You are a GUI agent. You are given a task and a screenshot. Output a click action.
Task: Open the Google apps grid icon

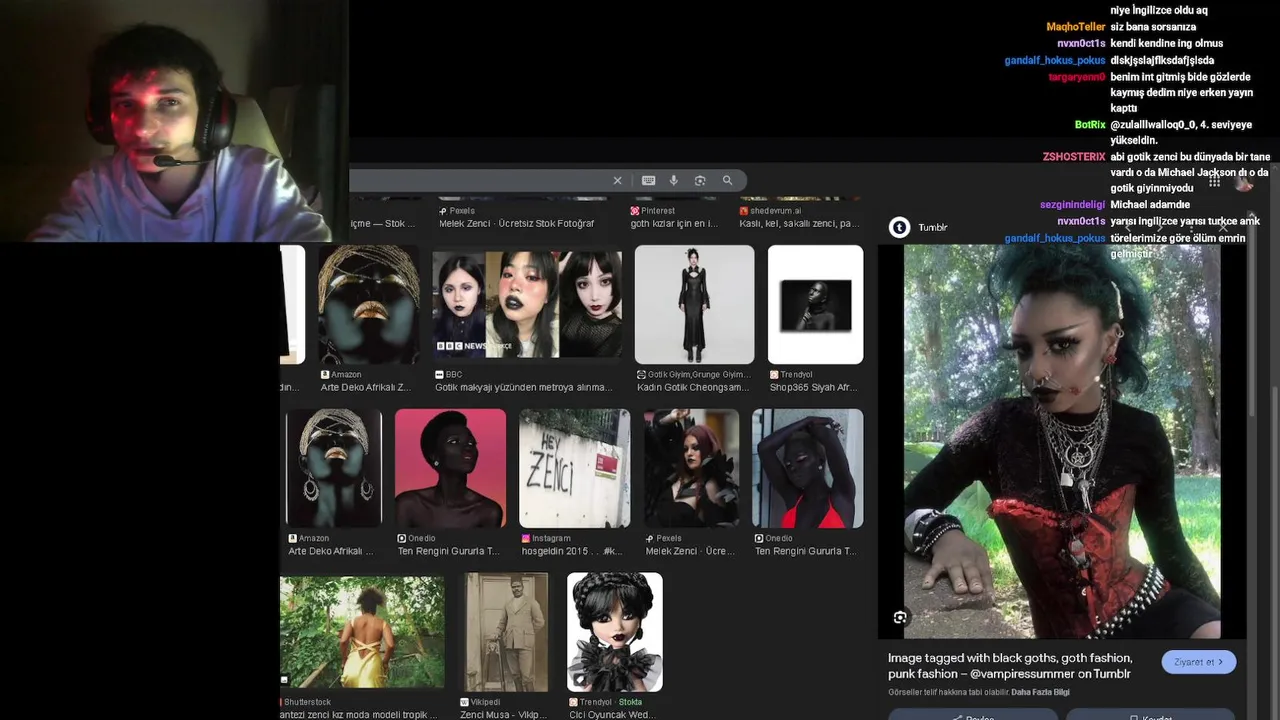1214,182
